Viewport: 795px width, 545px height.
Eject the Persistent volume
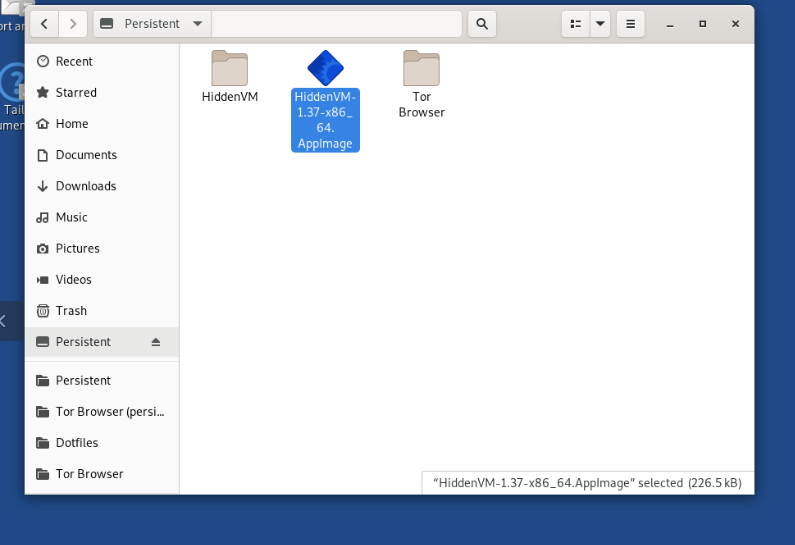click(x=156, y=342)
